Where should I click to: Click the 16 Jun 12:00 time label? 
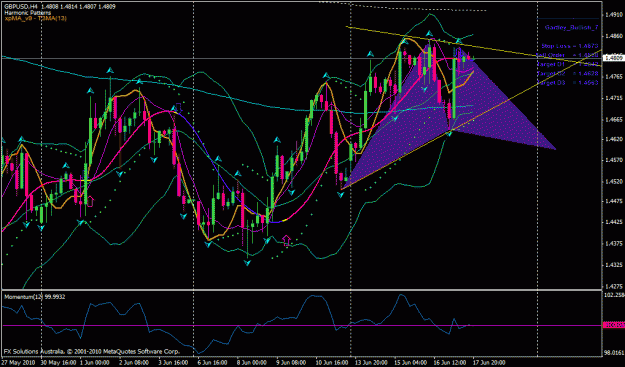pos(450,363)
